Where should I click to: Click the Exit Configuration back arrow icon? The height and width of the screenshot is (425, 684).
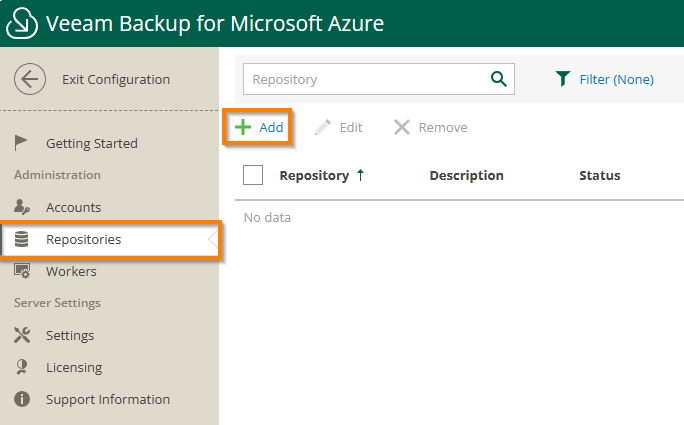(x=31, y=80)
